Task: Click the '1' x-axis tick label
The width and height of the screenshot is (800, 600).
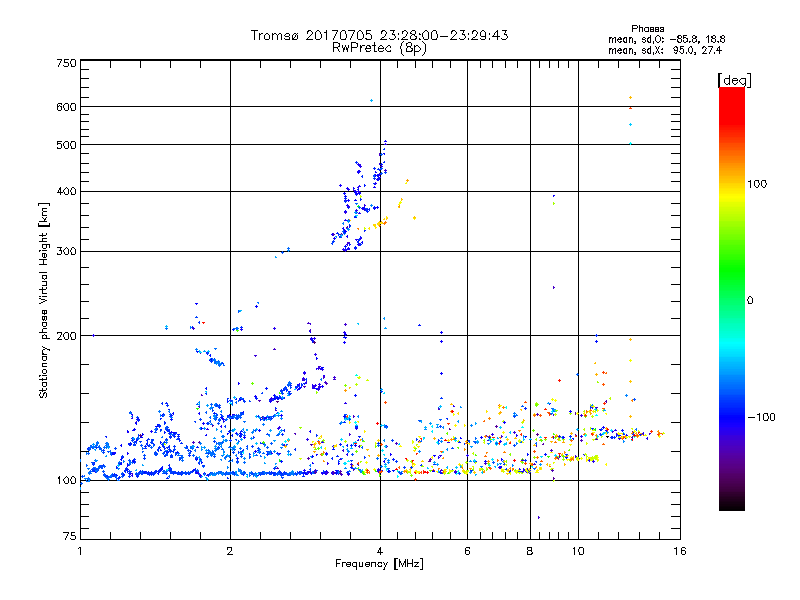Action: click(80, 551)
